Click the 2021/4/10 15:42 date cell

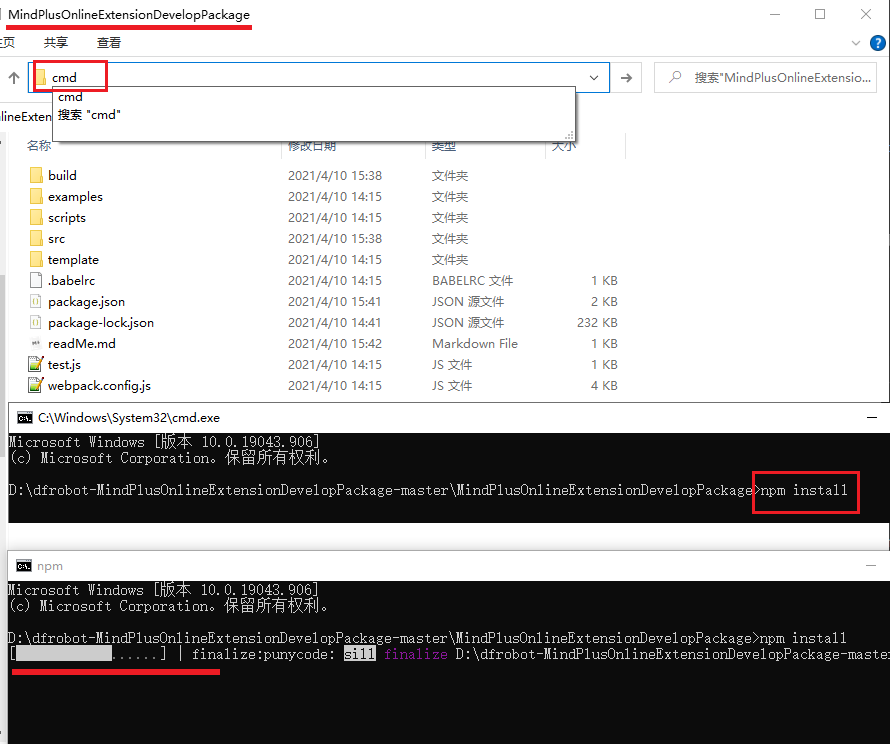[x=335, y=343]
